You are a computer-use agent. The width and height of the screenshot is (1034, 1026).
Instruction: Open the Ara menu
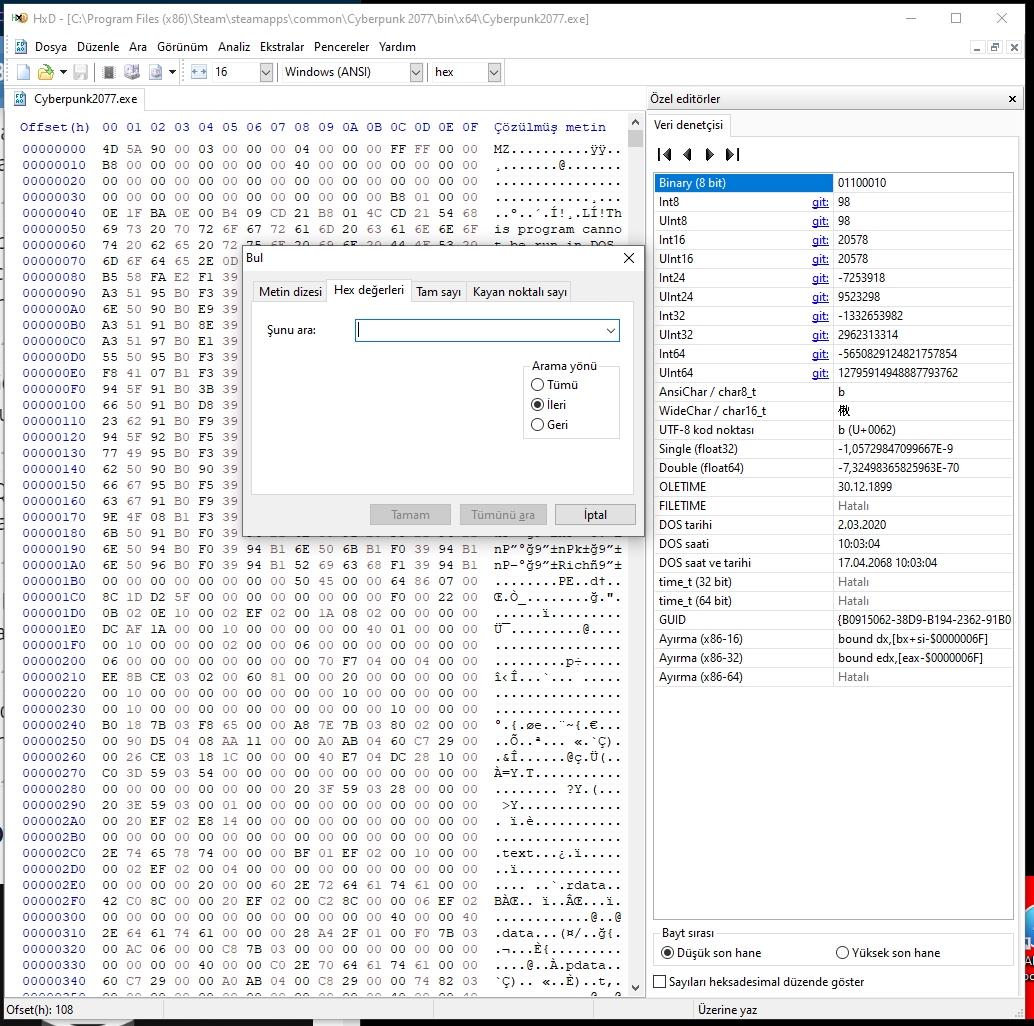point(138,47)
